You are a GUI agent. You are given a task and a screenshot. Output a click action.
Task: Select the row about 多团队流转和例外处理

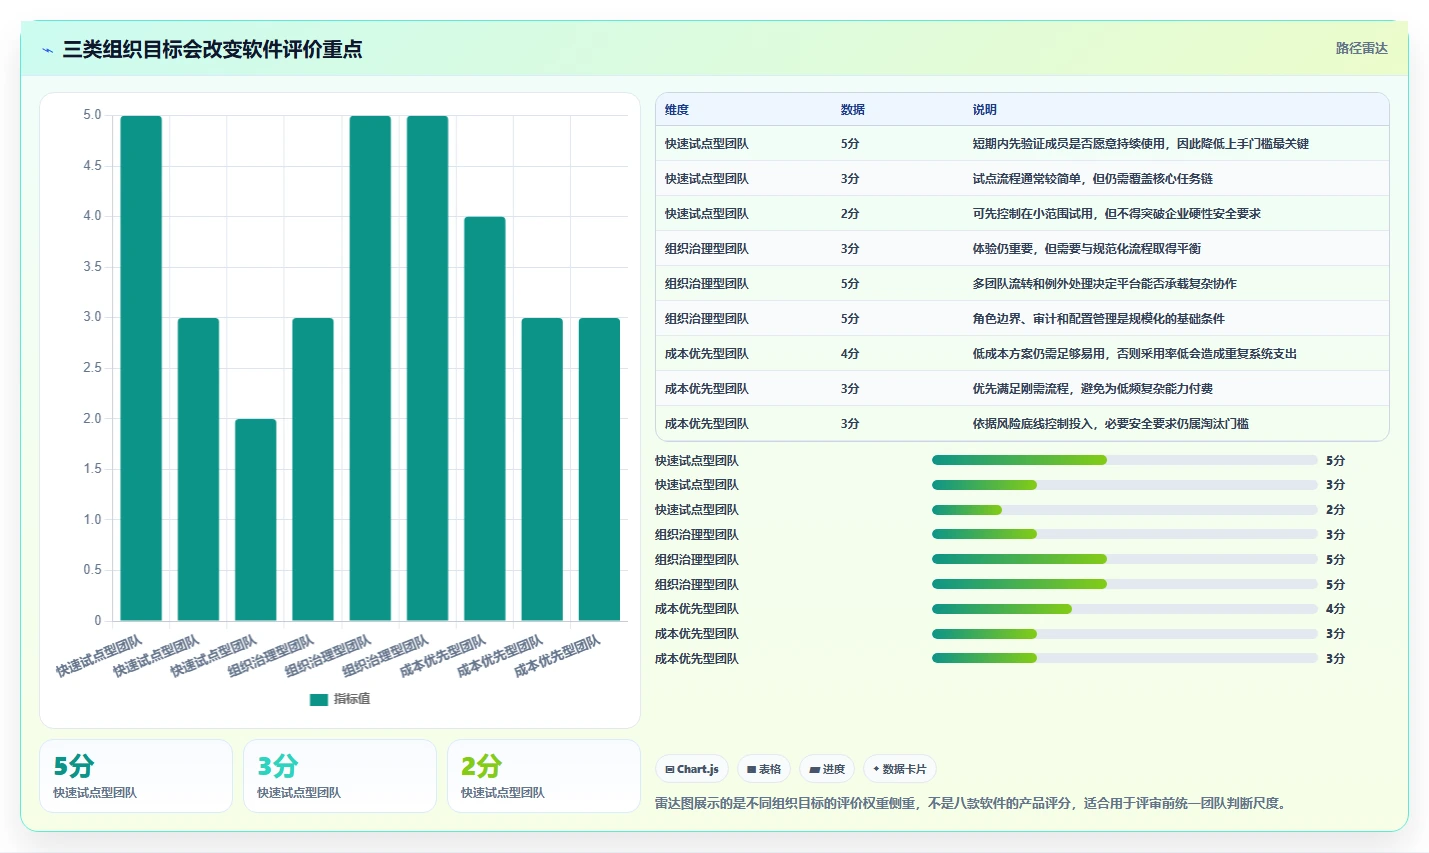pos(1022,284)
